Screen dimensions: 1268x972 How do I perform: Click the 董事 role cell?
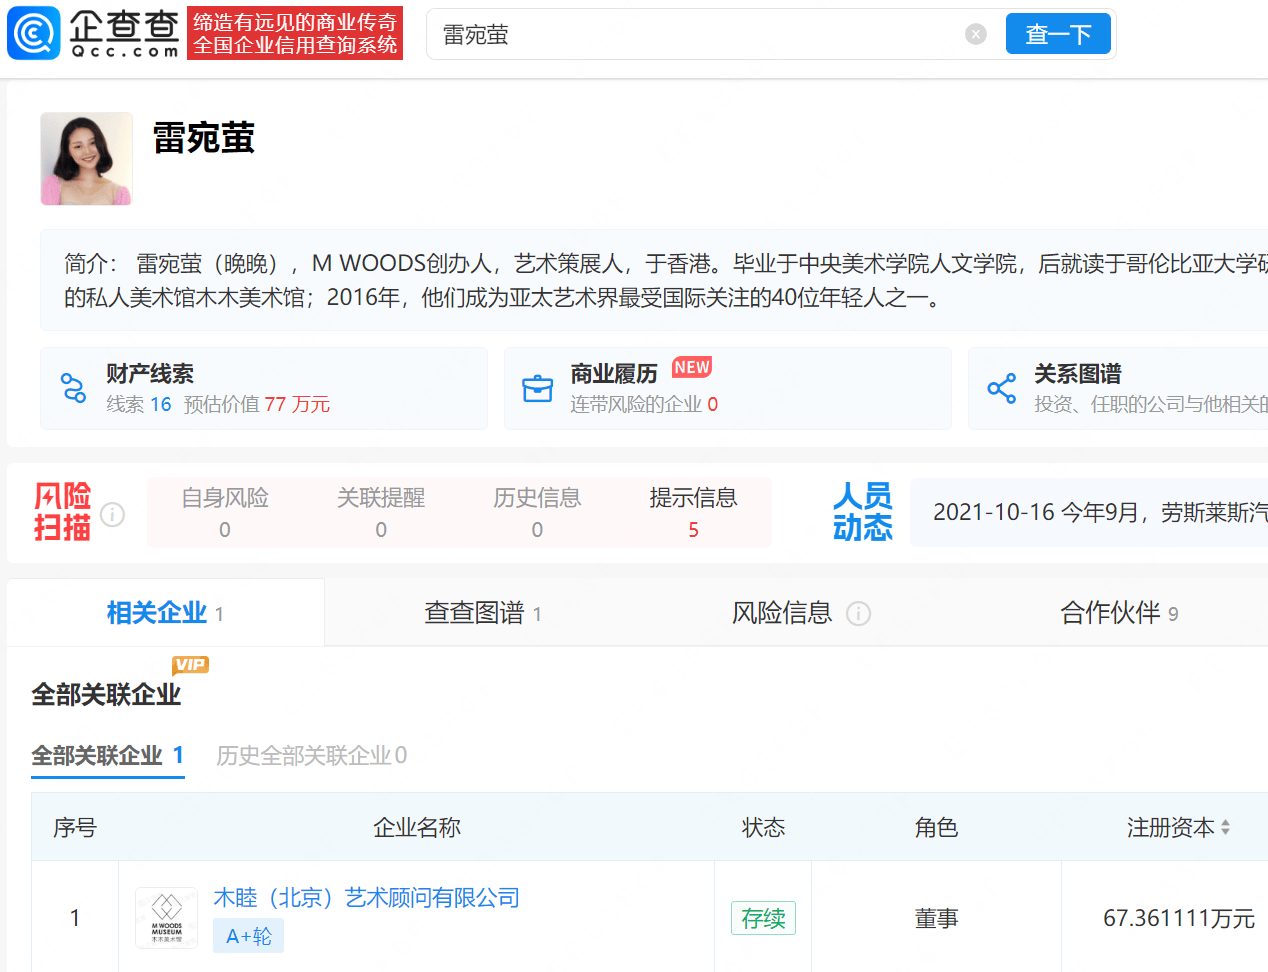[936, 918]
